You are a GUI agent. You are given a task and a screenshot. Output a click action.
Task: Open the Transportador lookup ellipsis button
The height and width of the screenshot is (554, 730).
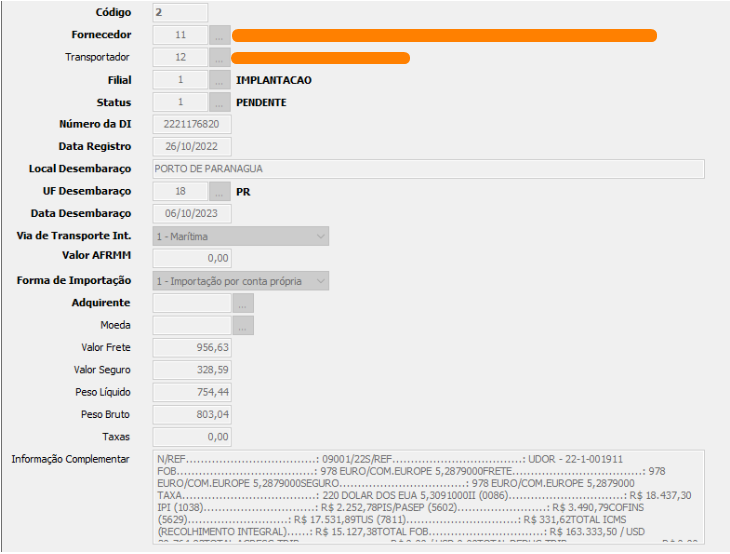[x=219, y=57]
